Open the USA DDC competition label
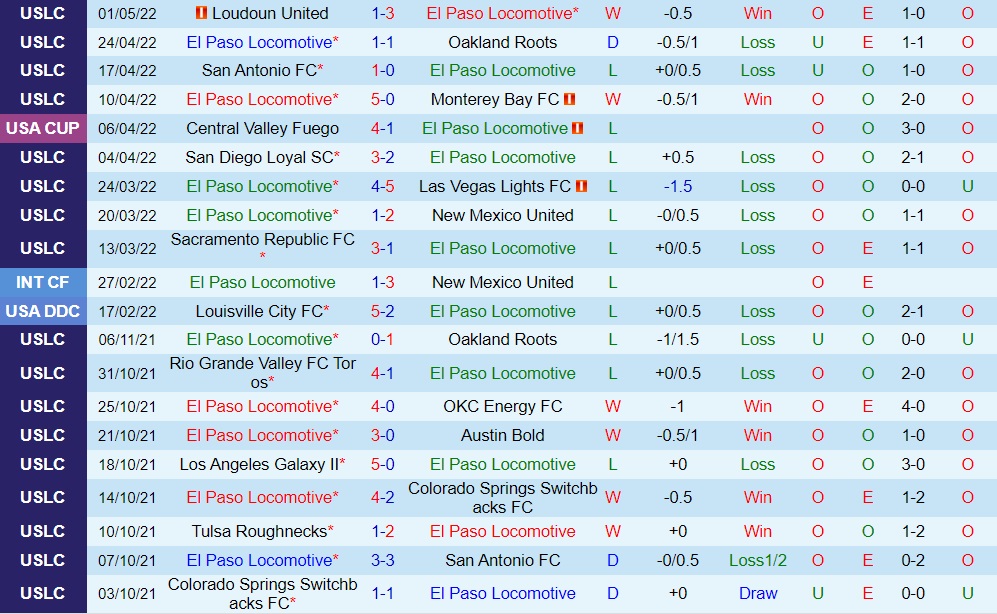Viewport: 997px width, 614px height. [x=43, y=312]
